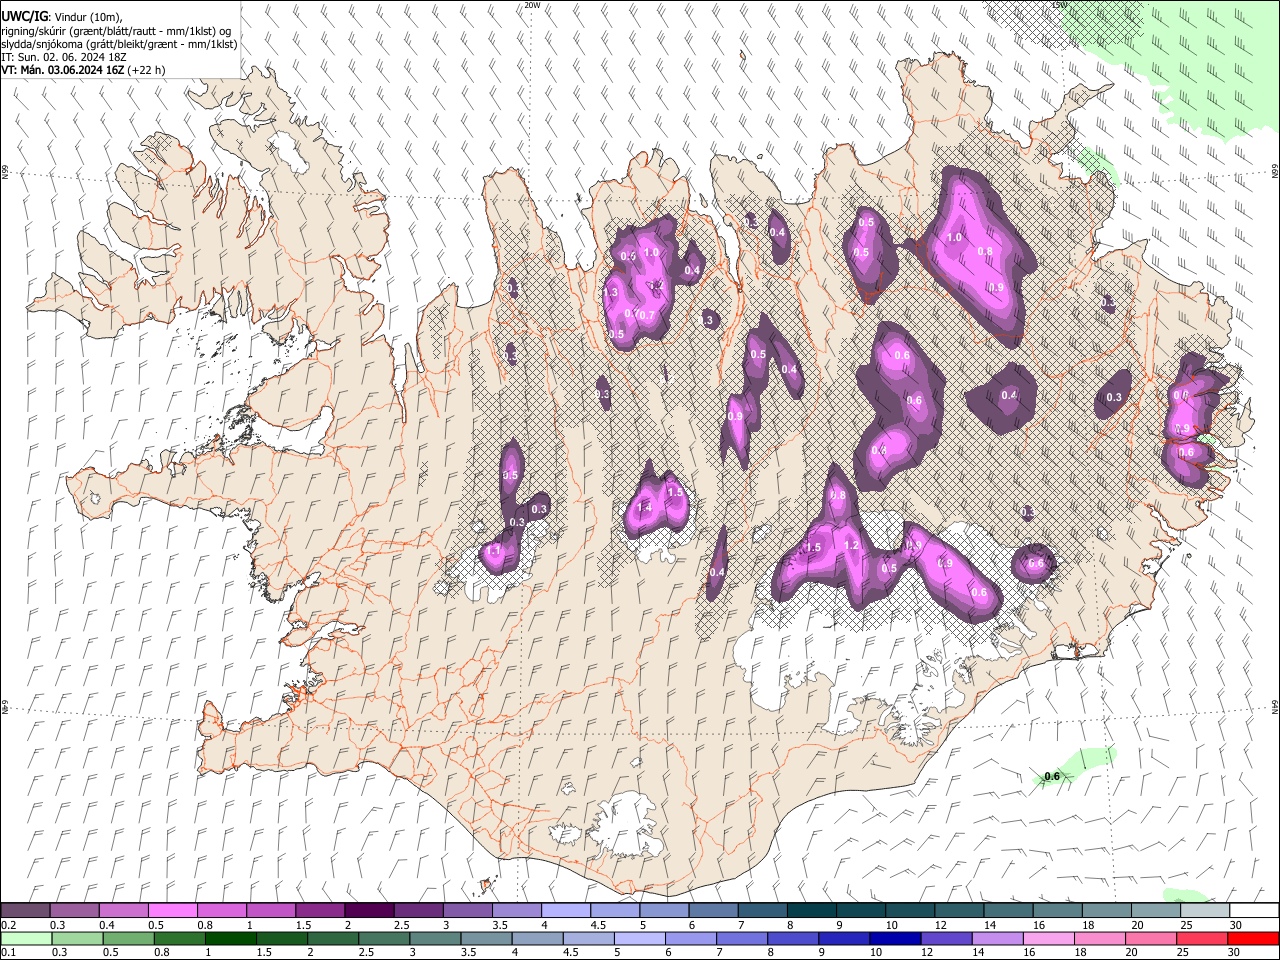Click the mid-green 0.5 rain-scale swatch
This screenshot has width=1280, height=960.
(x=128, y=939)
